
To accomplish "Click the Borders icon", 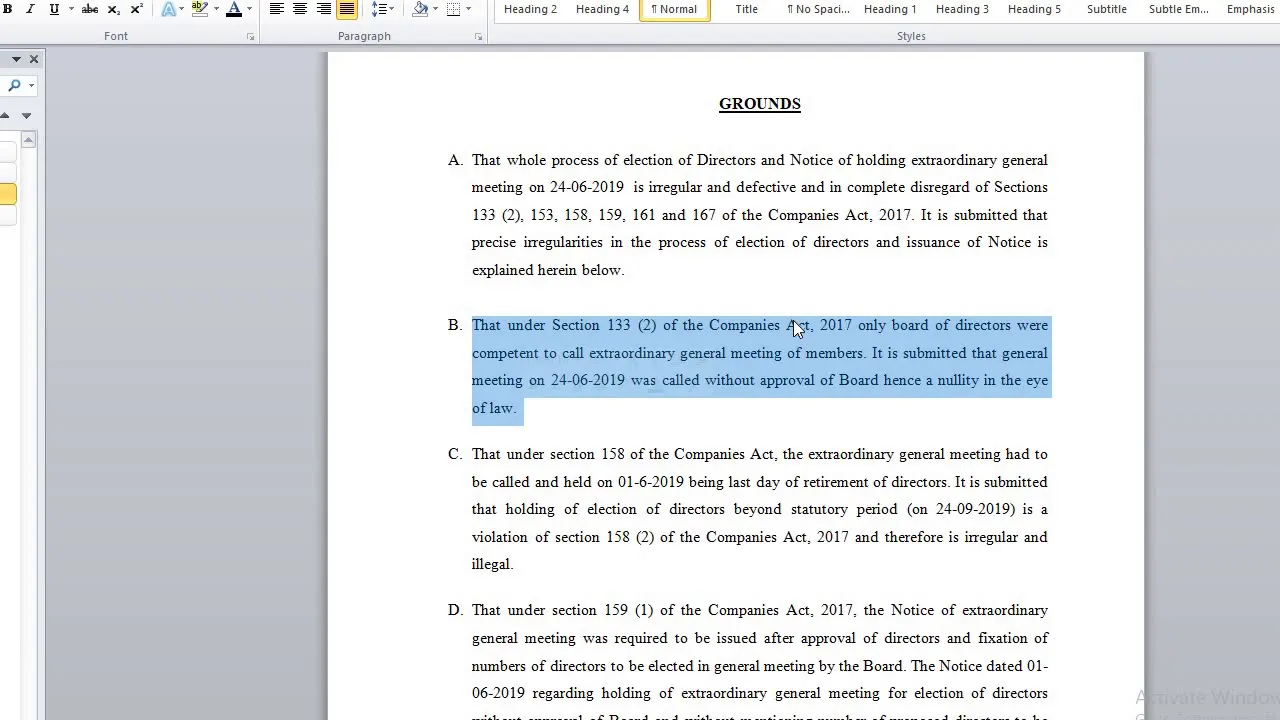I will [453, 9].
